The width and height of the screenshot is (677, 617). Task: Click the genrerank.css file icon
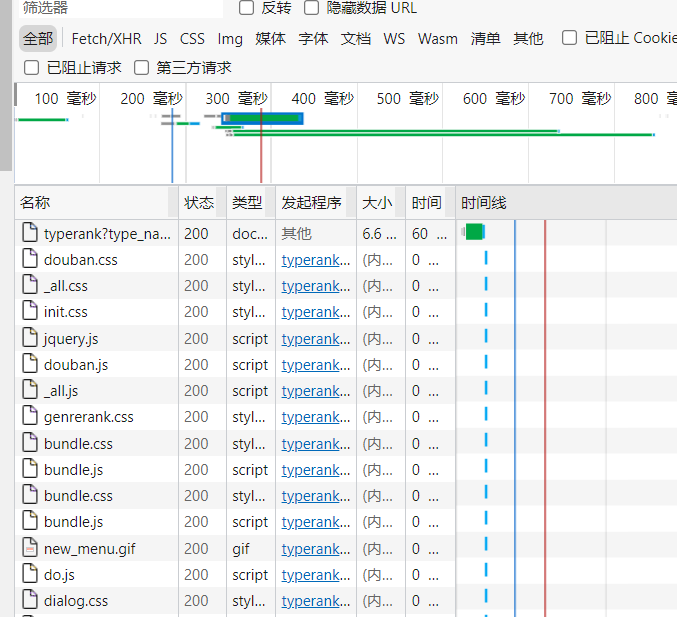point(30,415)
